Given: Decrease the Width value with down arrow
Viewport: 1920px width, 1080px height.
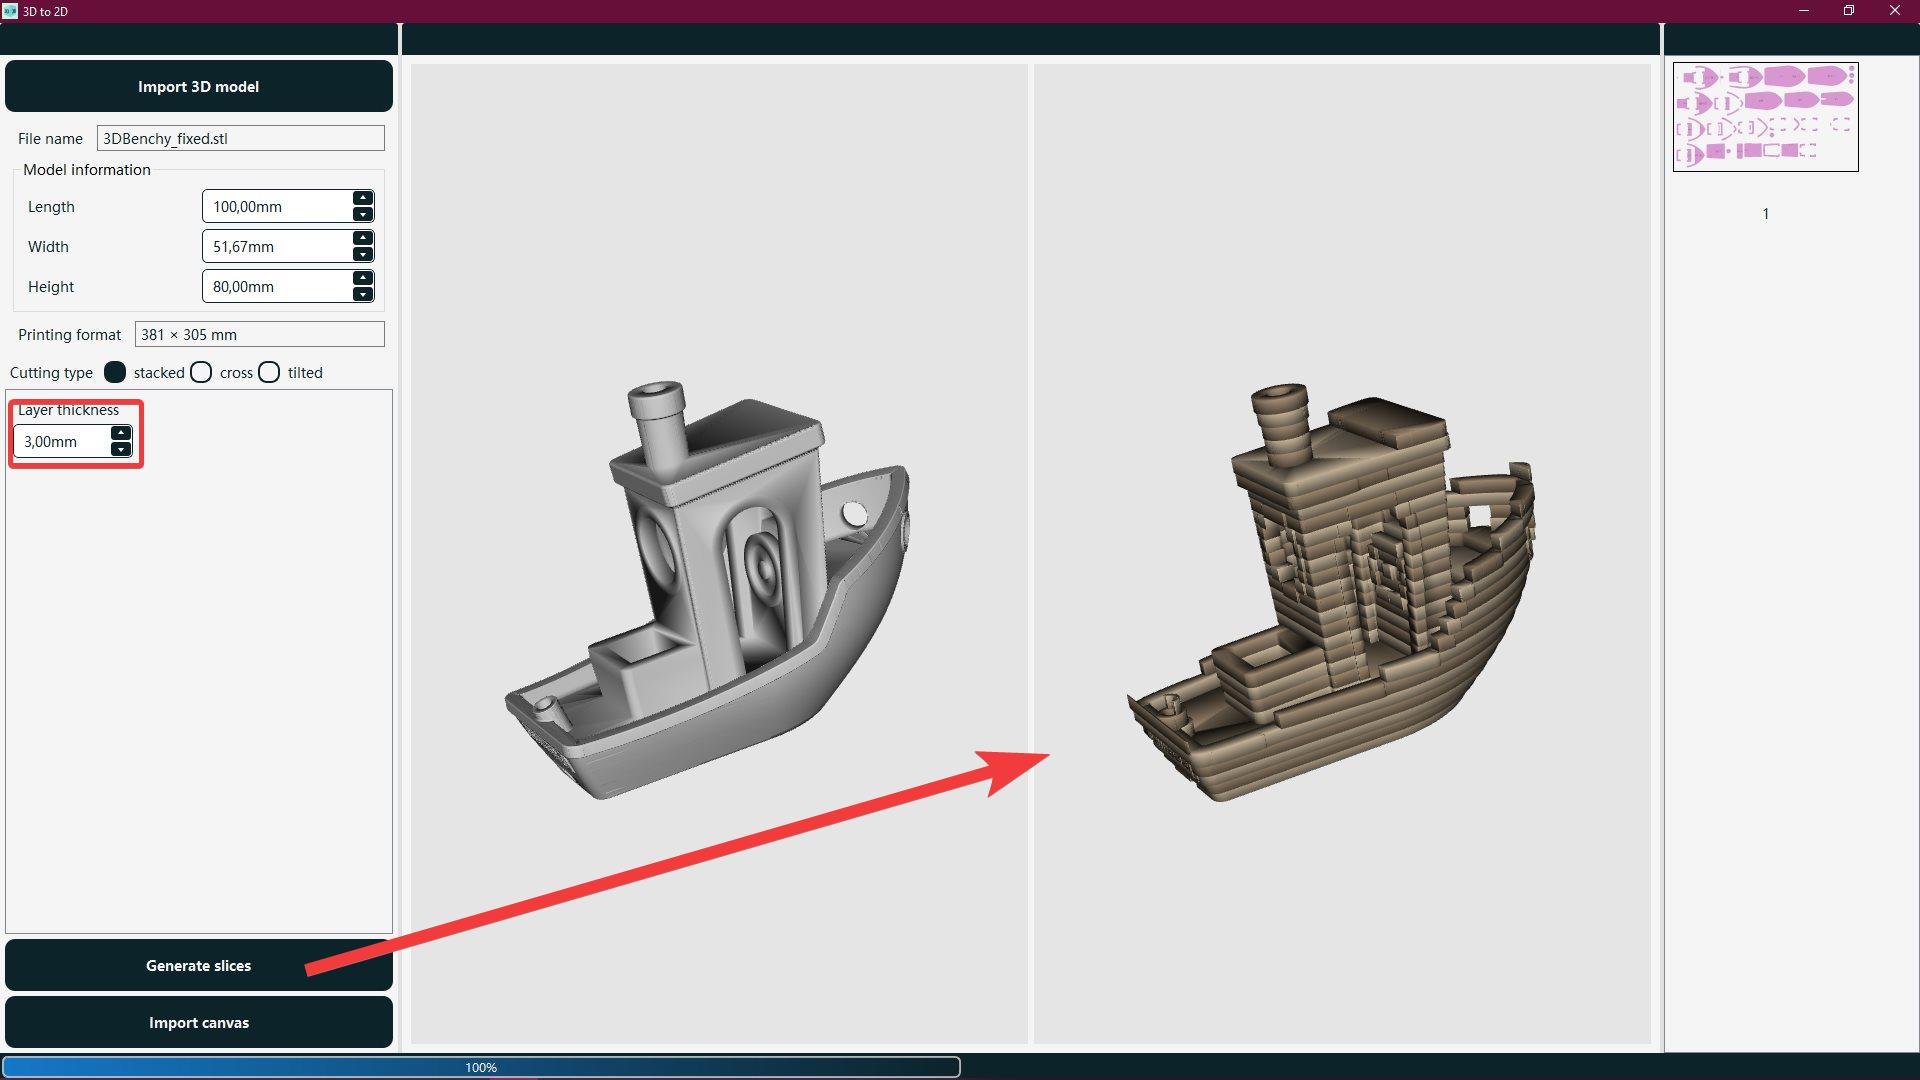Looking at the screenshot, I should tap(363, 254).
